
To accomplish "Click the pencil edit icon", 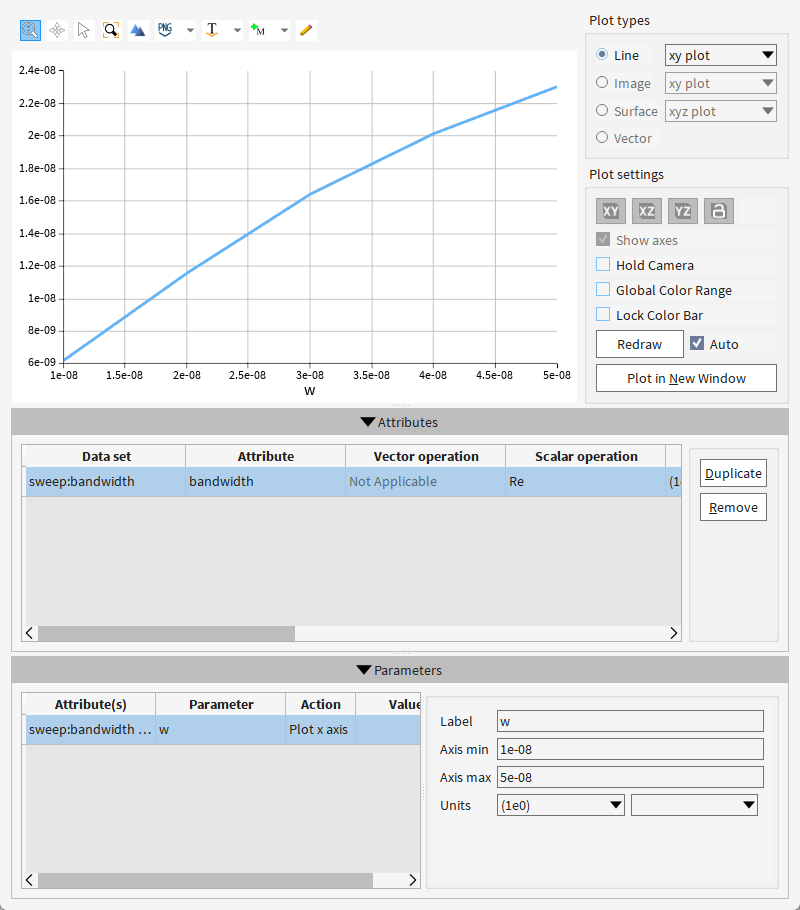I will (x=306, y=30).
